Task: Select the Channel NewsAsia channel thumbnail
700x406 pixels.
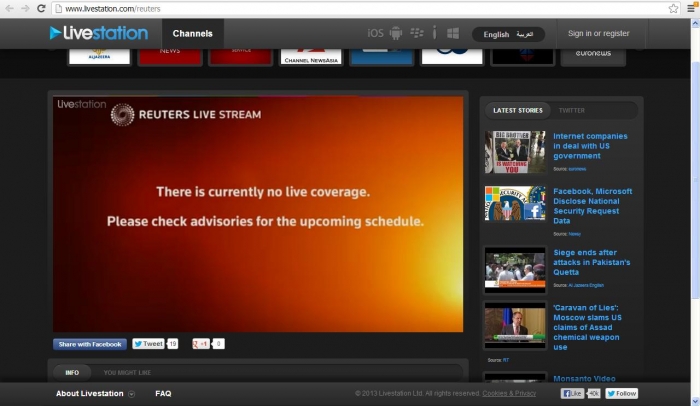Action: pos(311,55)
